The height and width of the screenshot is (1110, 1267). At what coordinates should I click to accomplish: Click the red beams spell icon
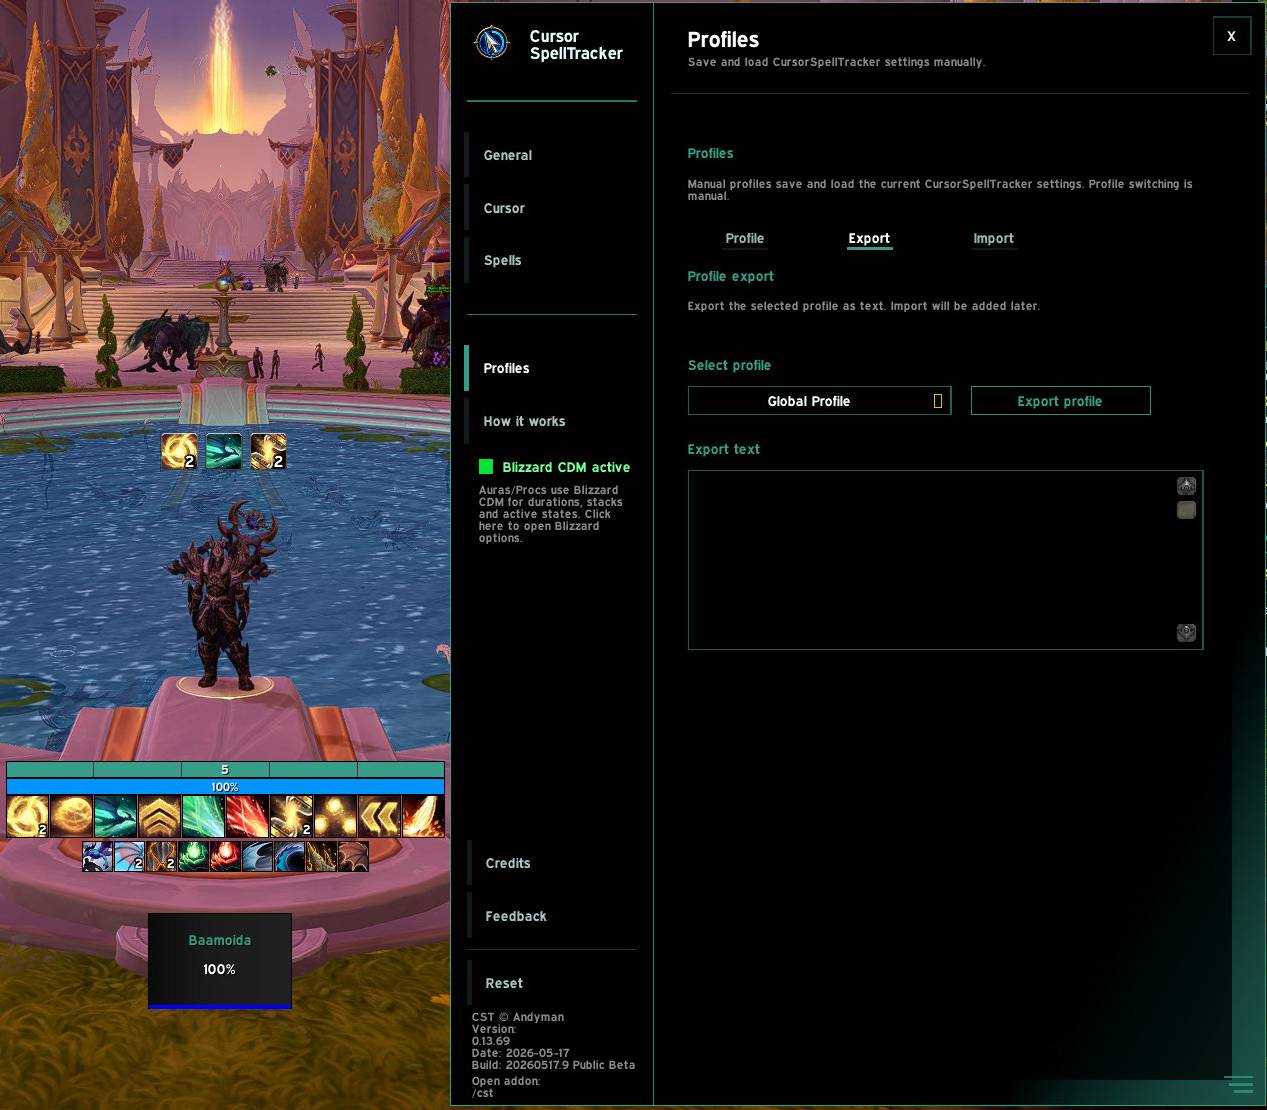point(247,816)
